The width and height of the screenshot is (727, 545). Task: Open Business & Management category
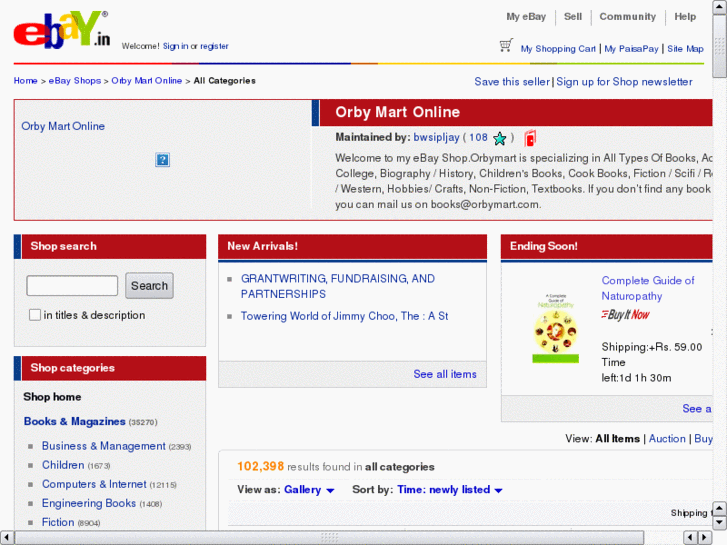tap(103, 446)
